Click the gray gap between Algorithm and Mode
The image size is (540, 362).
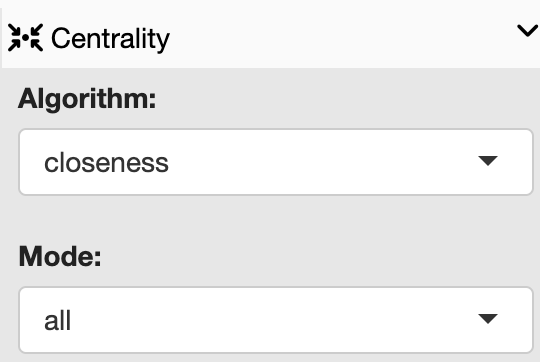tap(276, 219)
